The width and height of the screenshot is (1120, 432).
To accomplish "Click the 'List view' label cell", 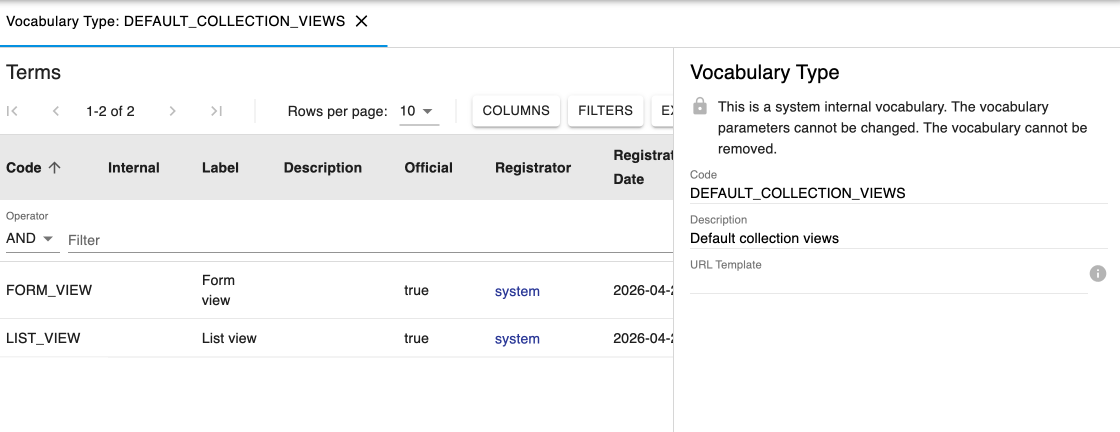I will click(x=229, y=338).
